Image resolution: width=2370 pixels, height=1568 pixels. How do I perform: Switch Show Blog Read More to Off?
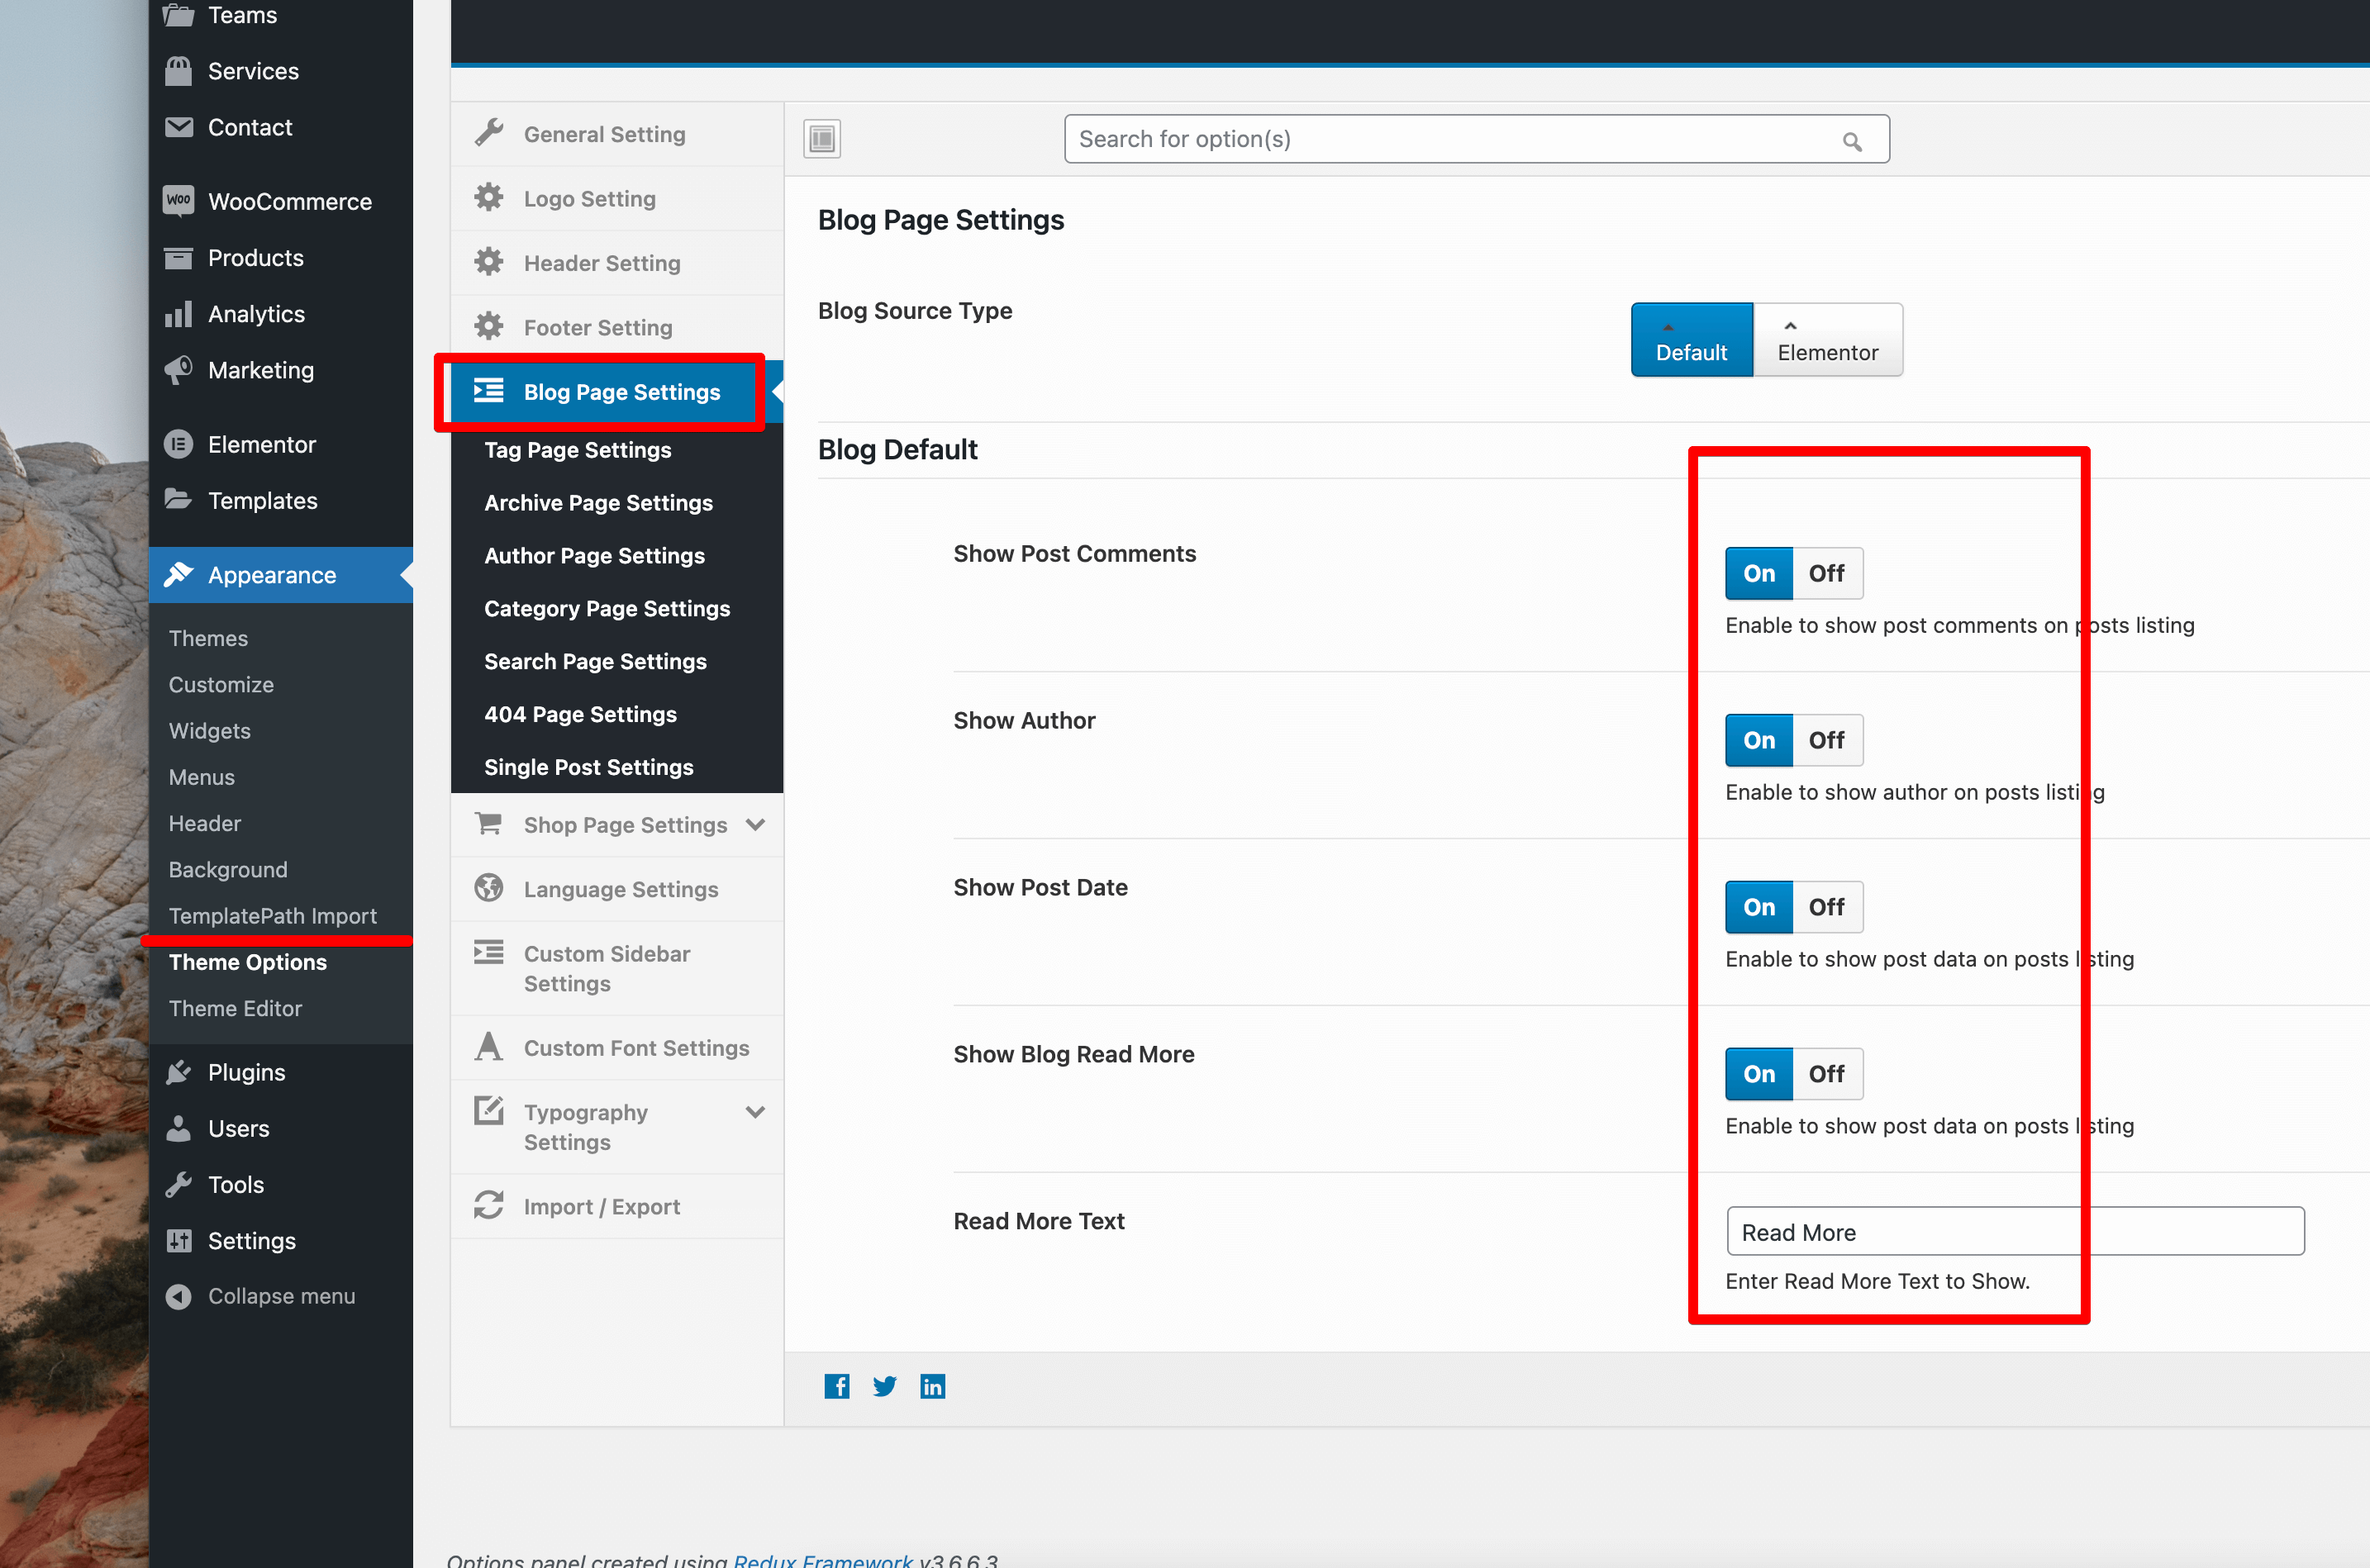coord(1826,1074)
